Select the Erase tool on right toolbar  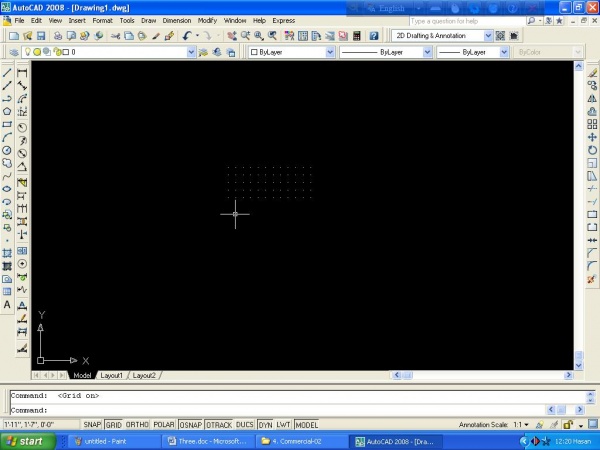(x=592, y=73)
